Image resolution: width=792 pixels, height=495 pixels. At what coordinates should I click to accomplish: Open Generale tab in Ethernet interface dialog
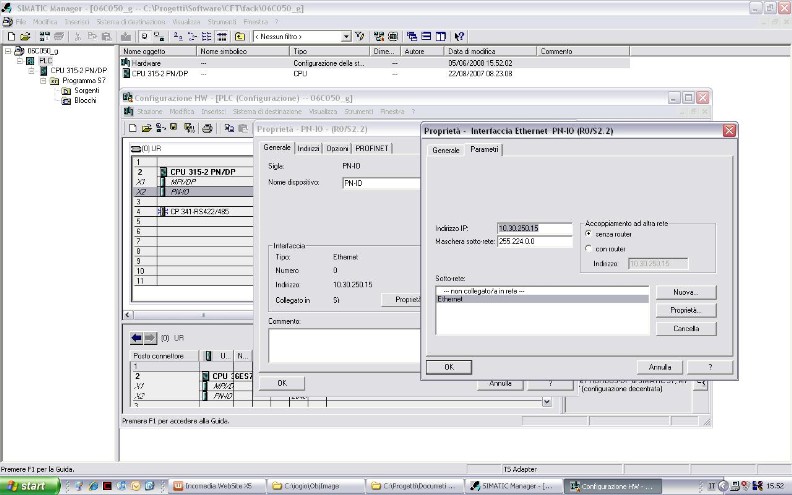coord(446,150)
